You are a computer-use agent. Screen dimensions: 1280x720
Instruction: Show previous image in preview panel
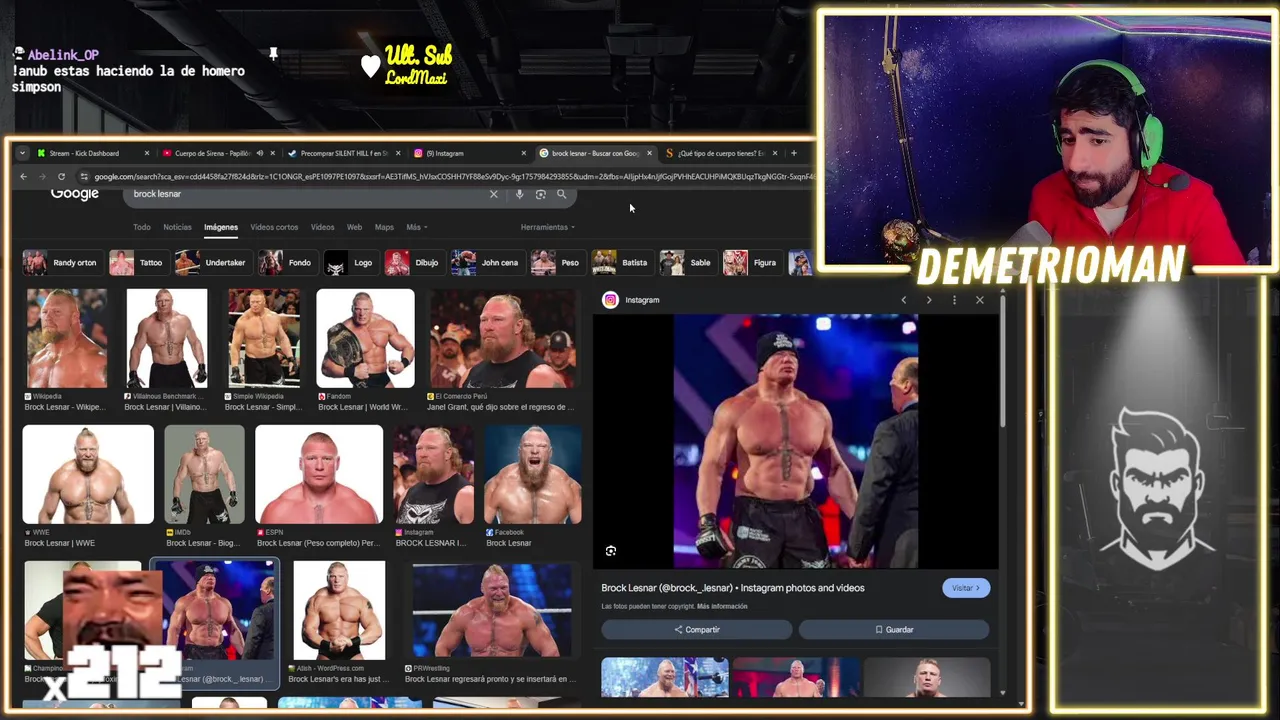coord(904,300)
